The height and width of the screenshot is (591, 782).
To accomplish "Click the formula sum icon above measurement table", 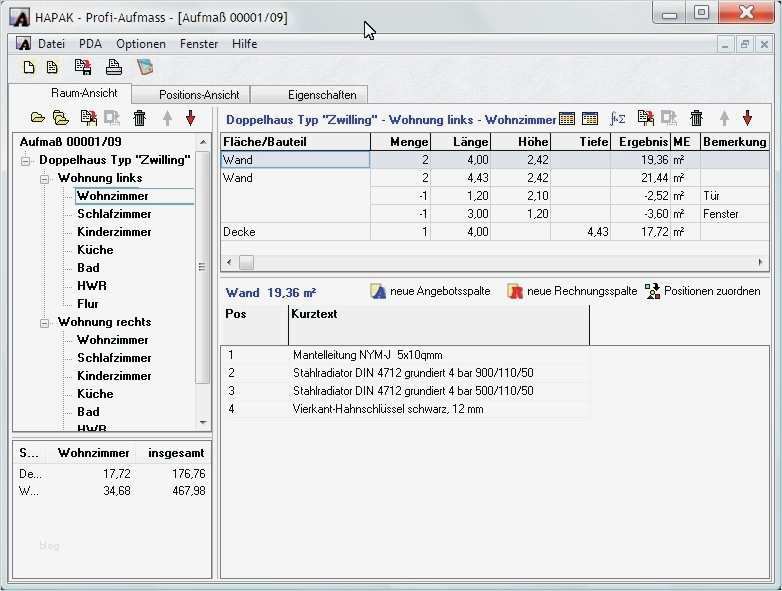I will 618,118.
